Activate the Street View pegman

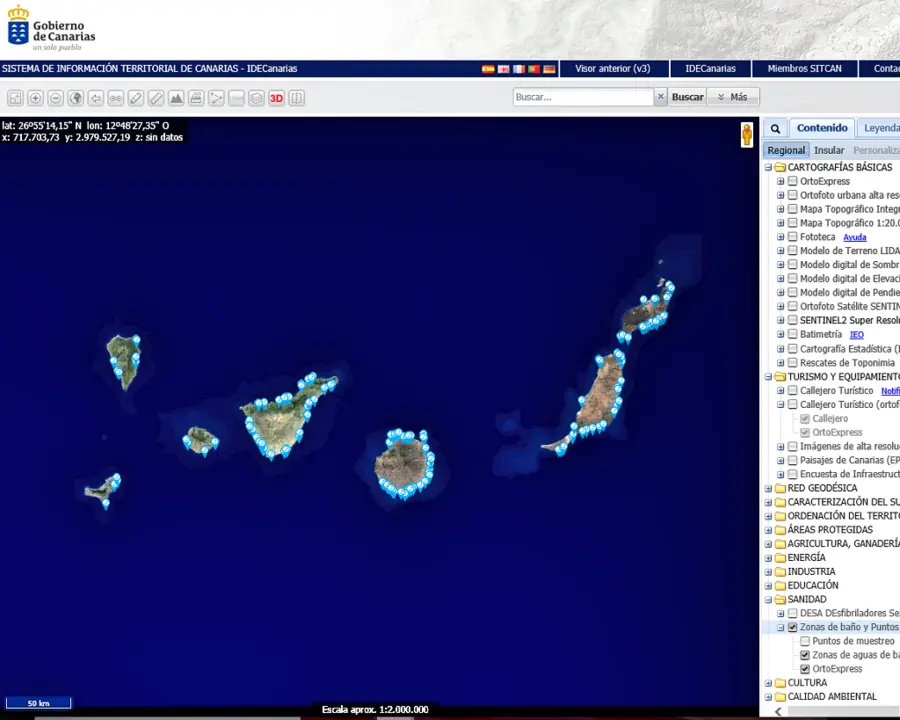coord(747,135)
